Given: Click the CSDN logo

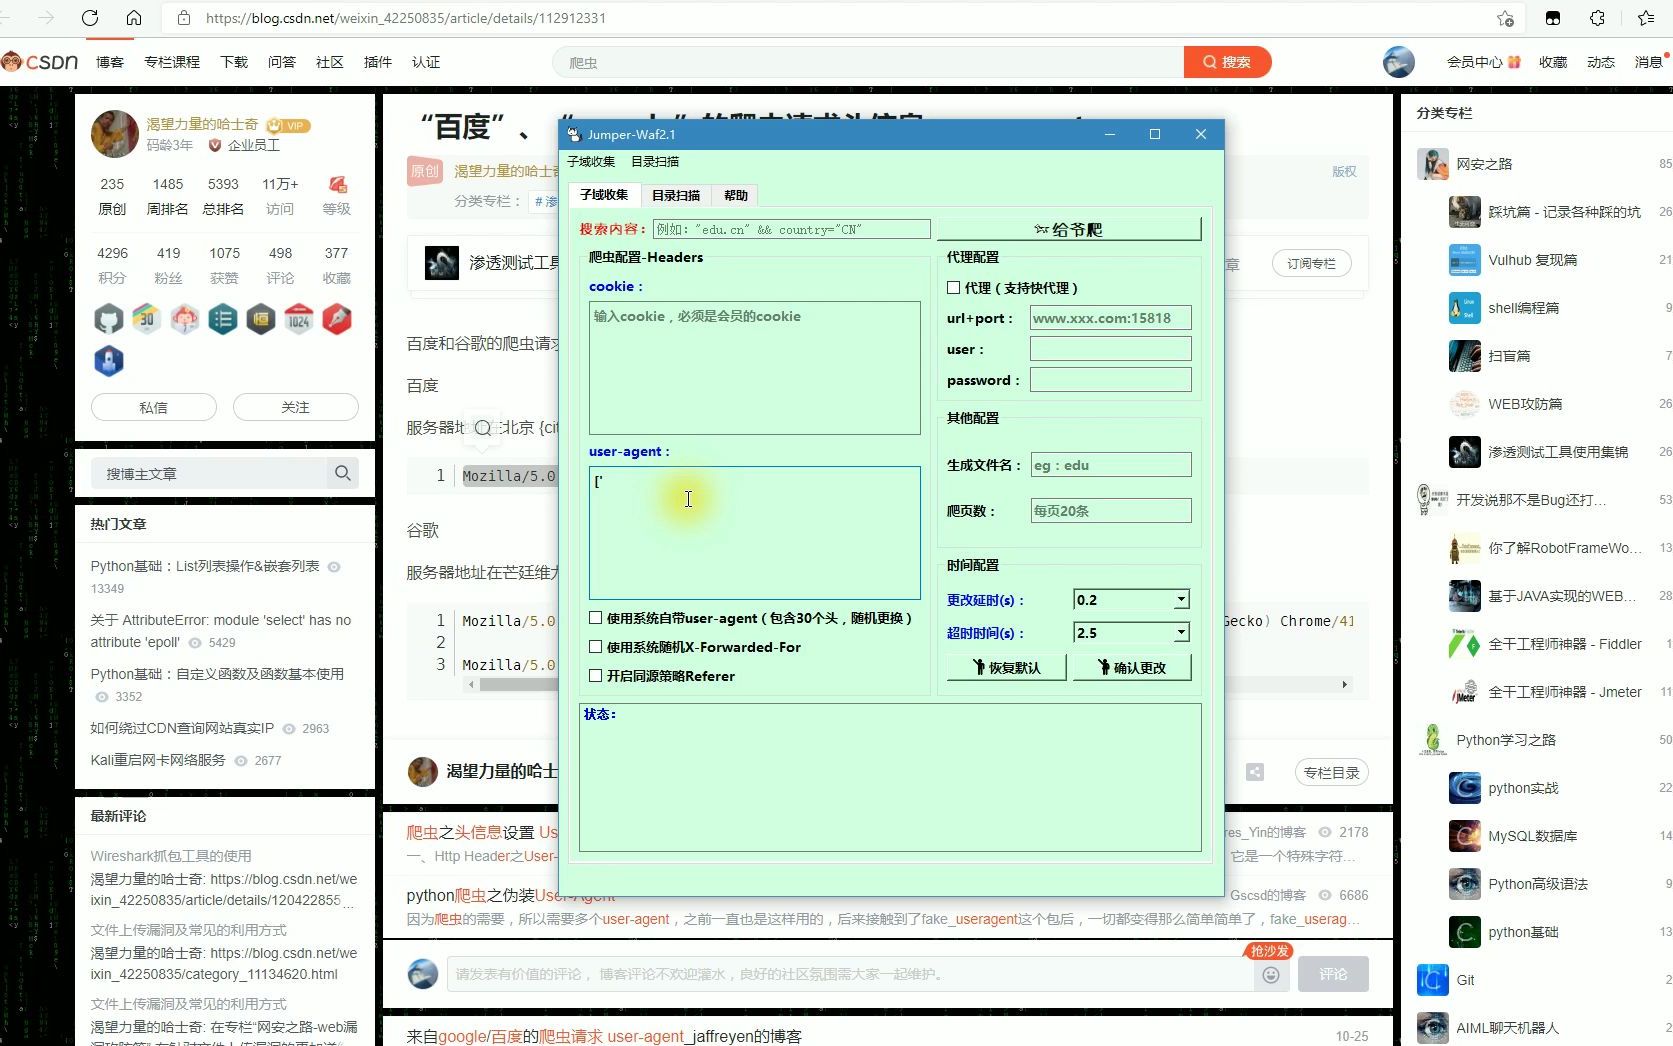Looking at the screenshot, I should (x=42, y=61).
